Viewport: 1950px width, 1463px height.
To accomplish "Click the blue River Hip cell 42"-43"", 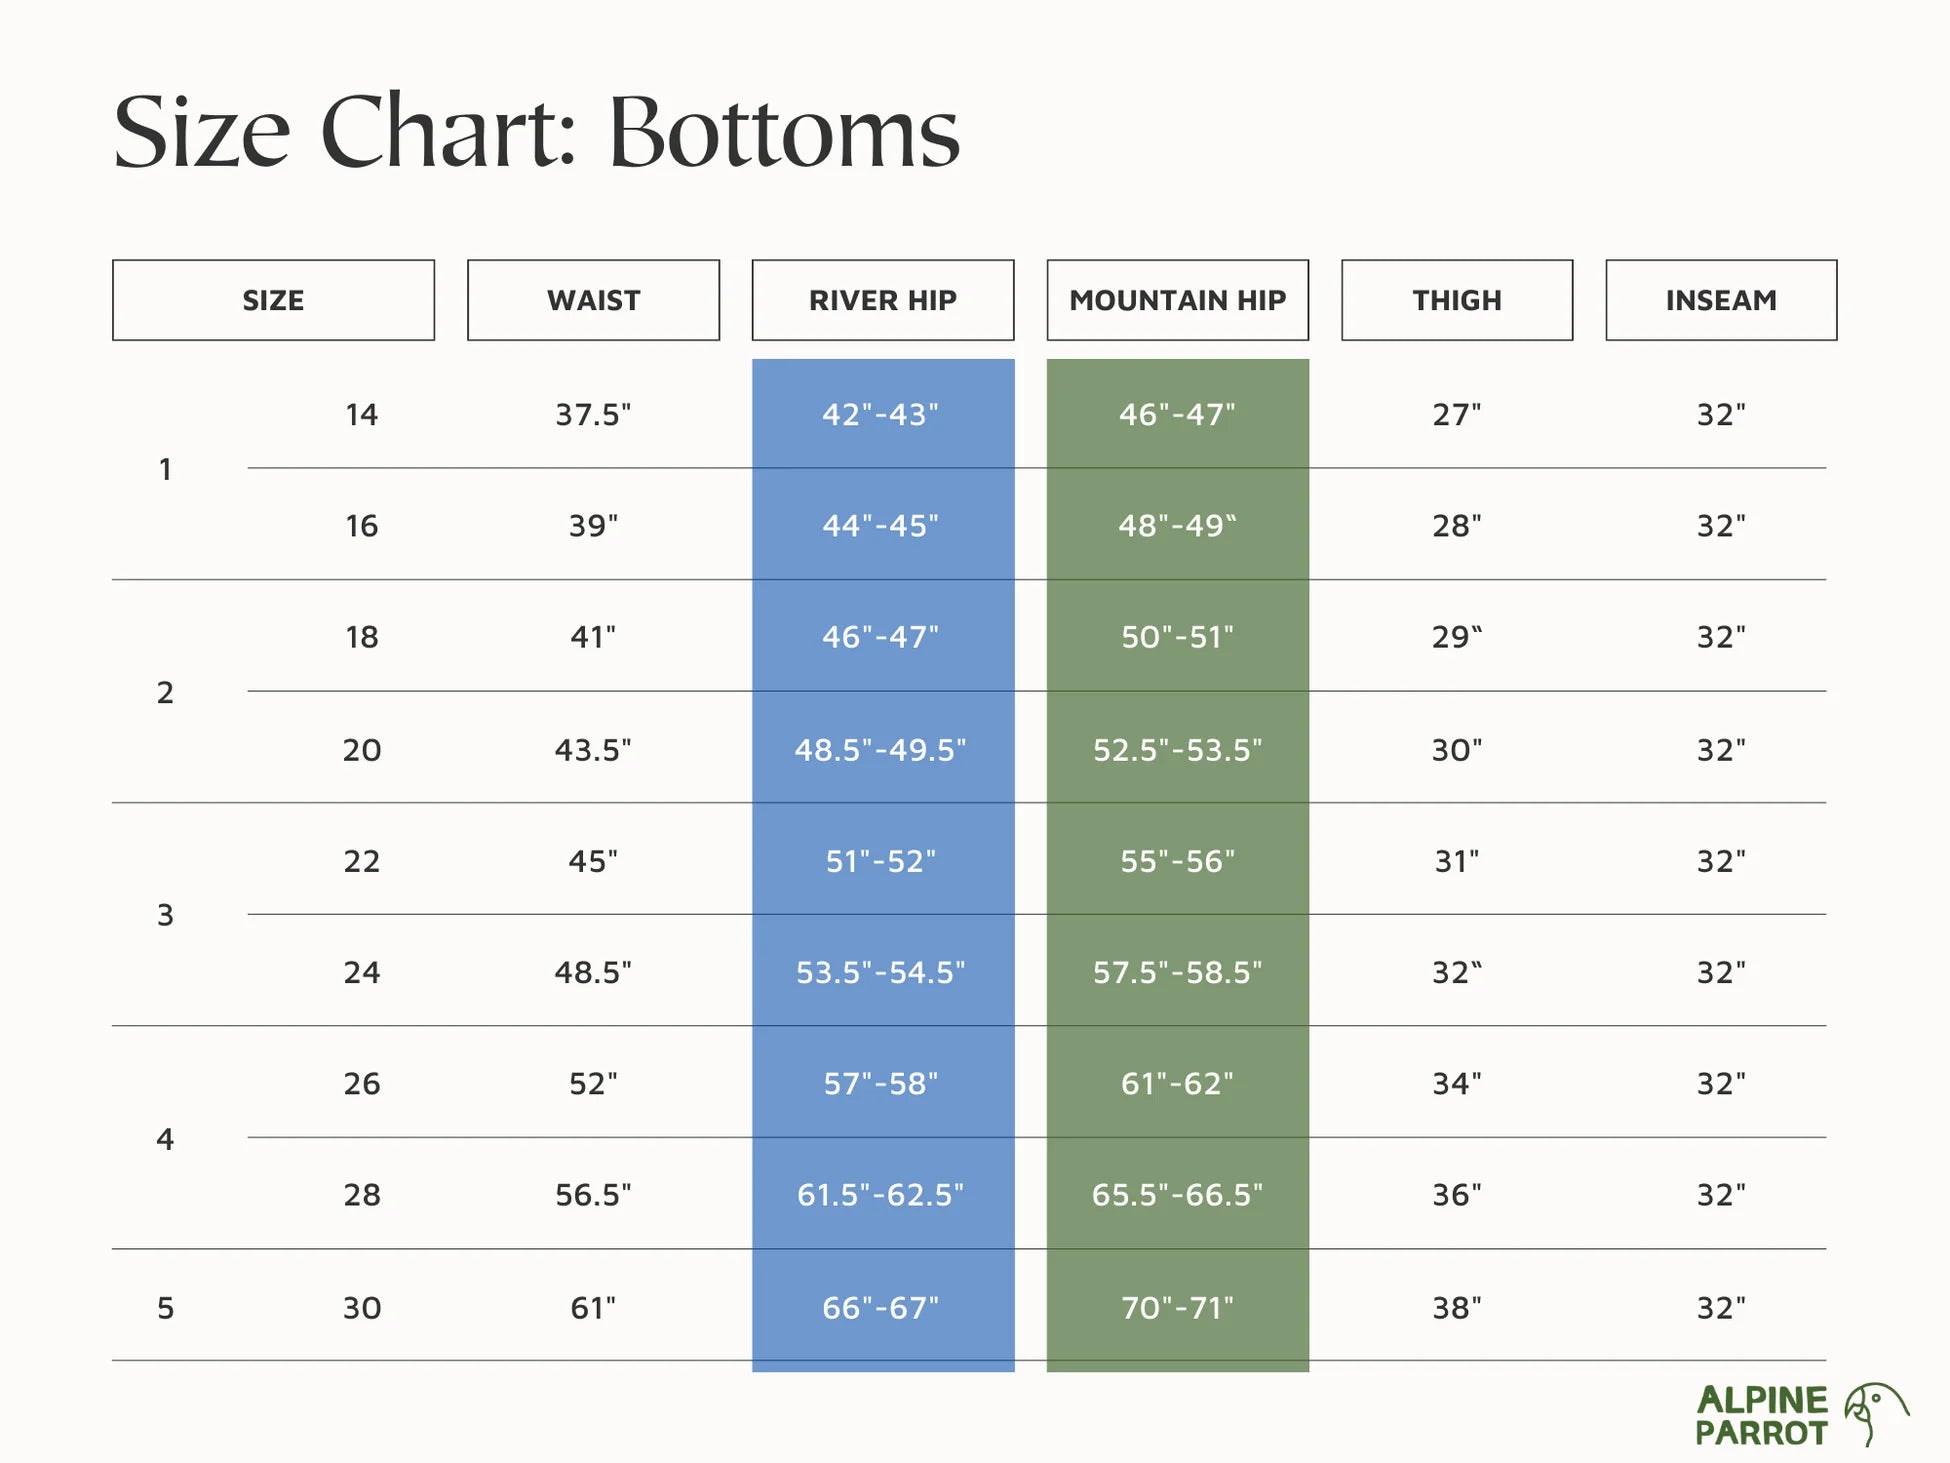I will pos(881,414).
